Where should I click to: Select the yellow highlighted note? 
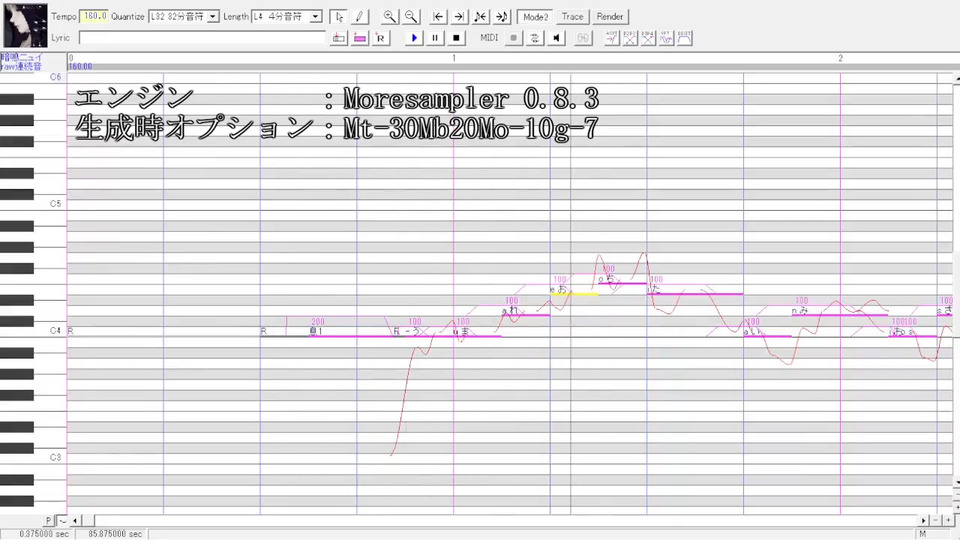(x=574, y=294)
